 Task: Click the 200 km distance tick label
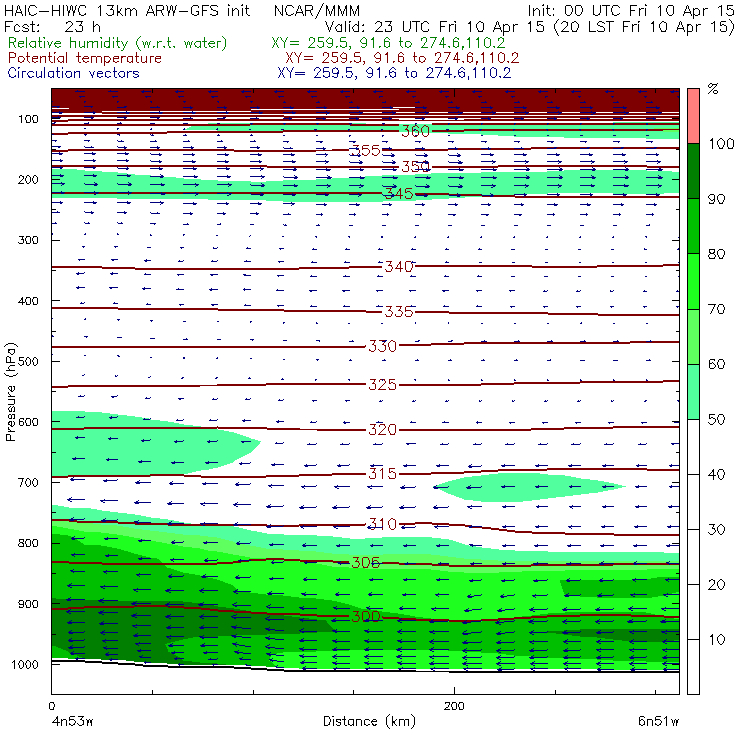pos(454,706)
